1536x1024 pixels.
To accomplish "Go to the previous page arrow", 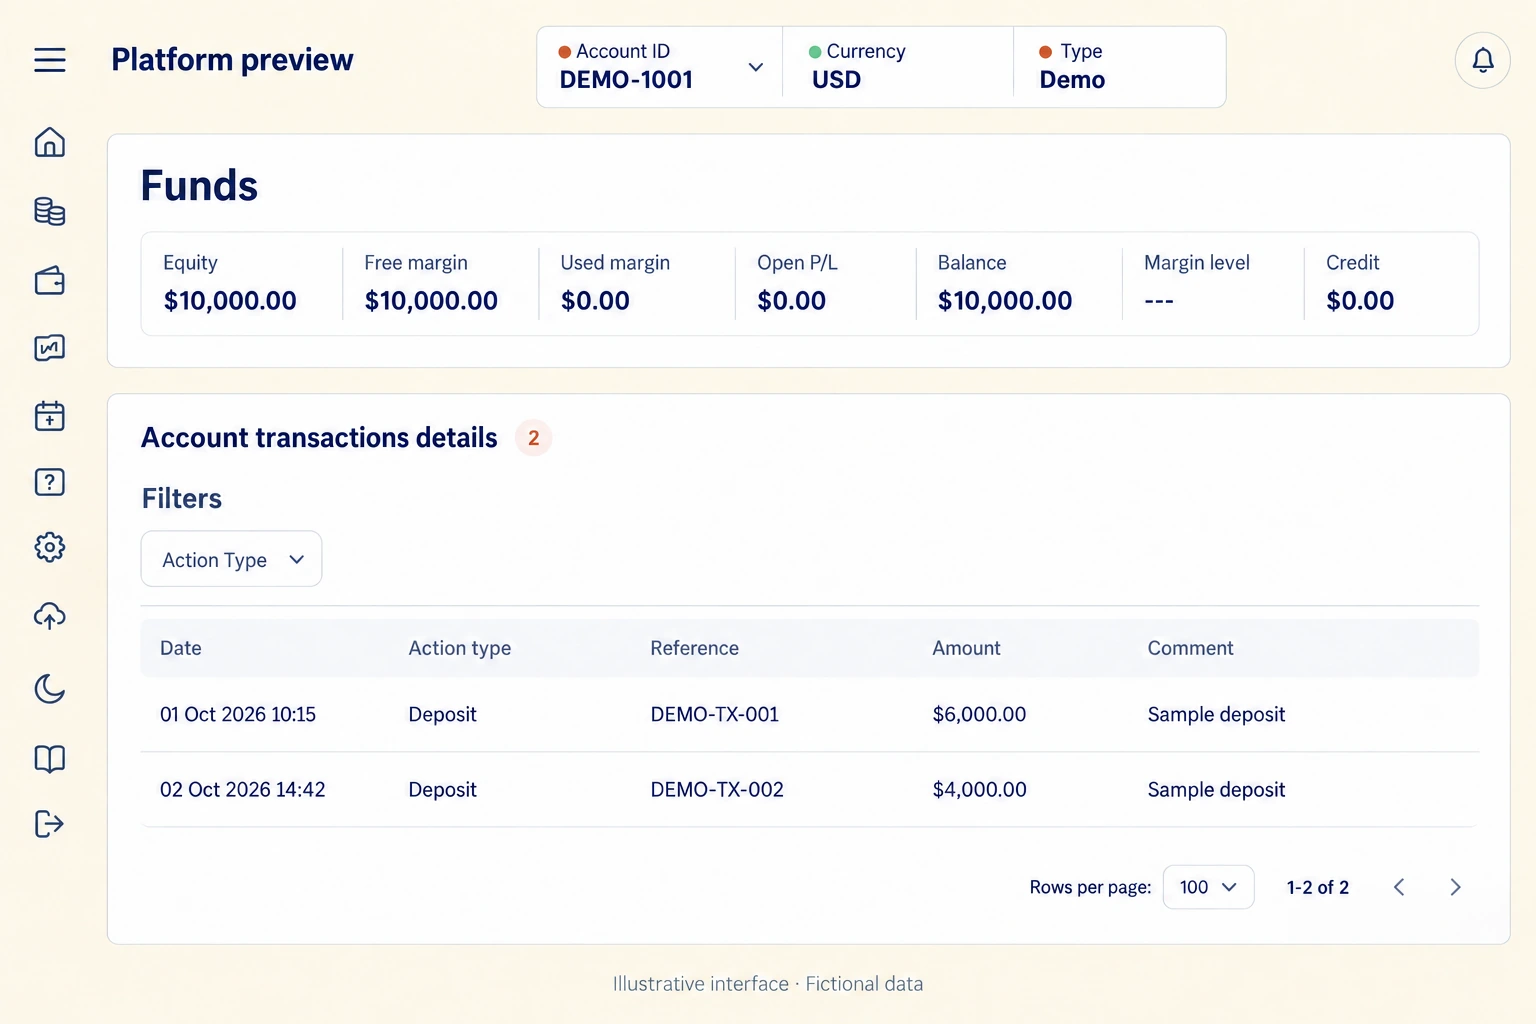I will coord(1399,887).
